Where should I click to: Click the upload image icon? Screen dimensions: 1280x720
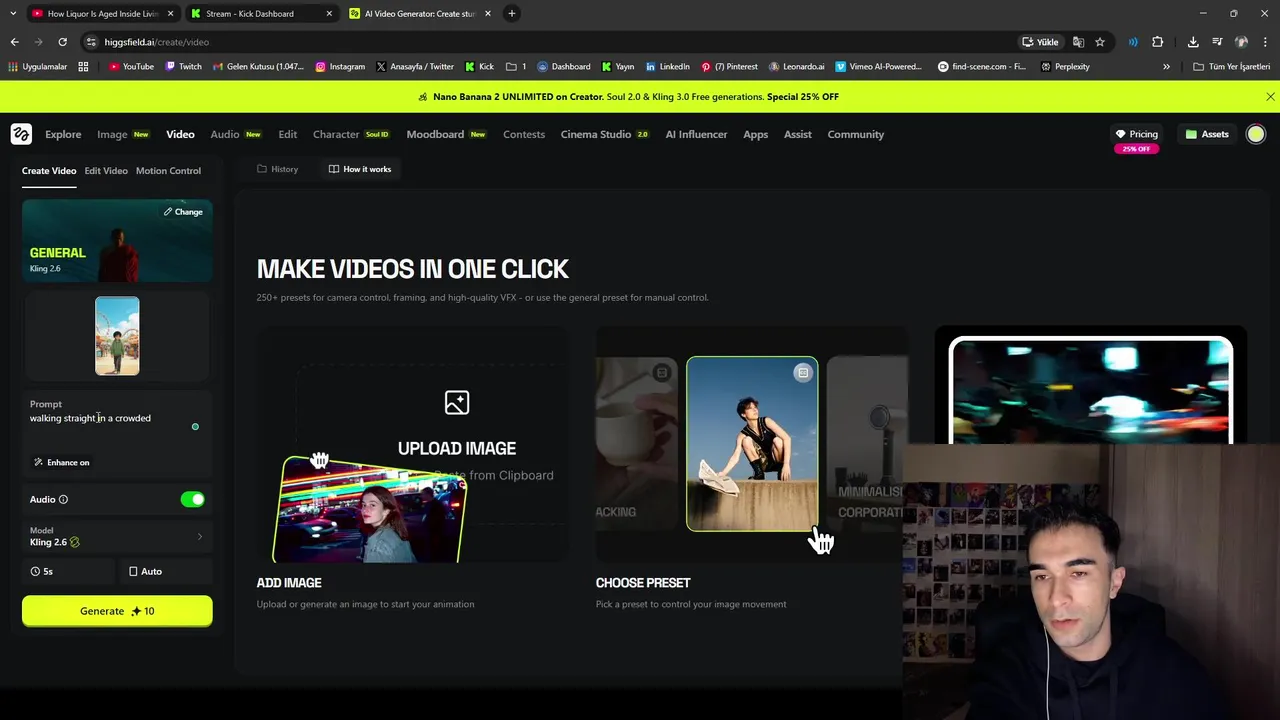(x=456, y=402)
